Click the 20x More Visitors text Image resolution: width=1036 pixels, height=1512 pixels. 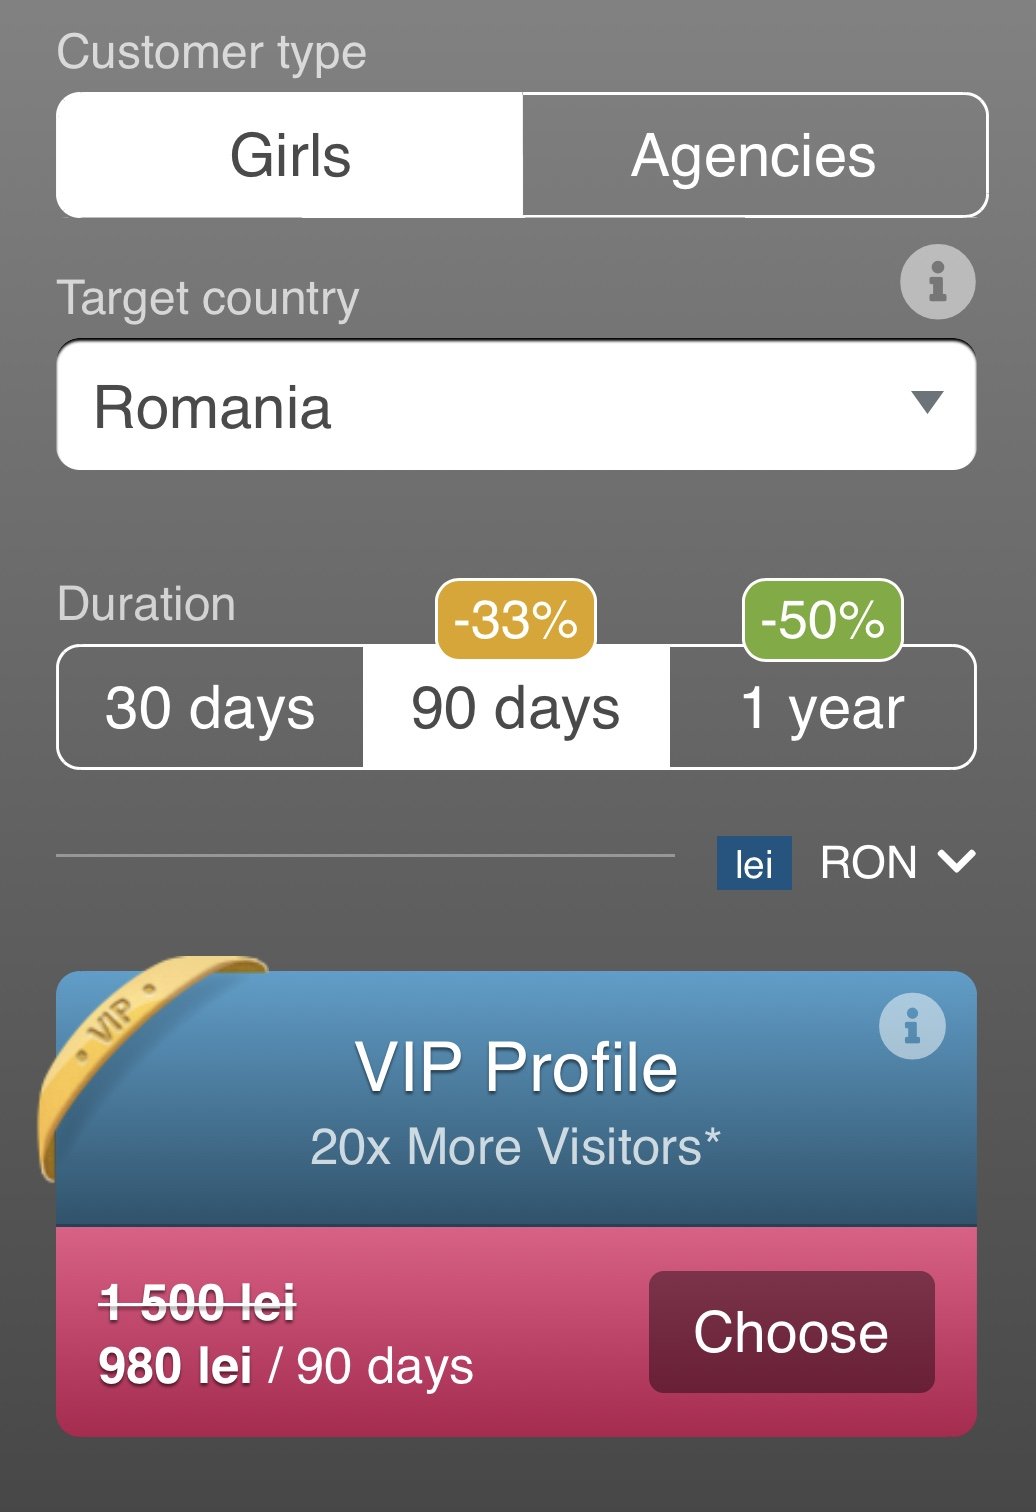[516, 1147]
